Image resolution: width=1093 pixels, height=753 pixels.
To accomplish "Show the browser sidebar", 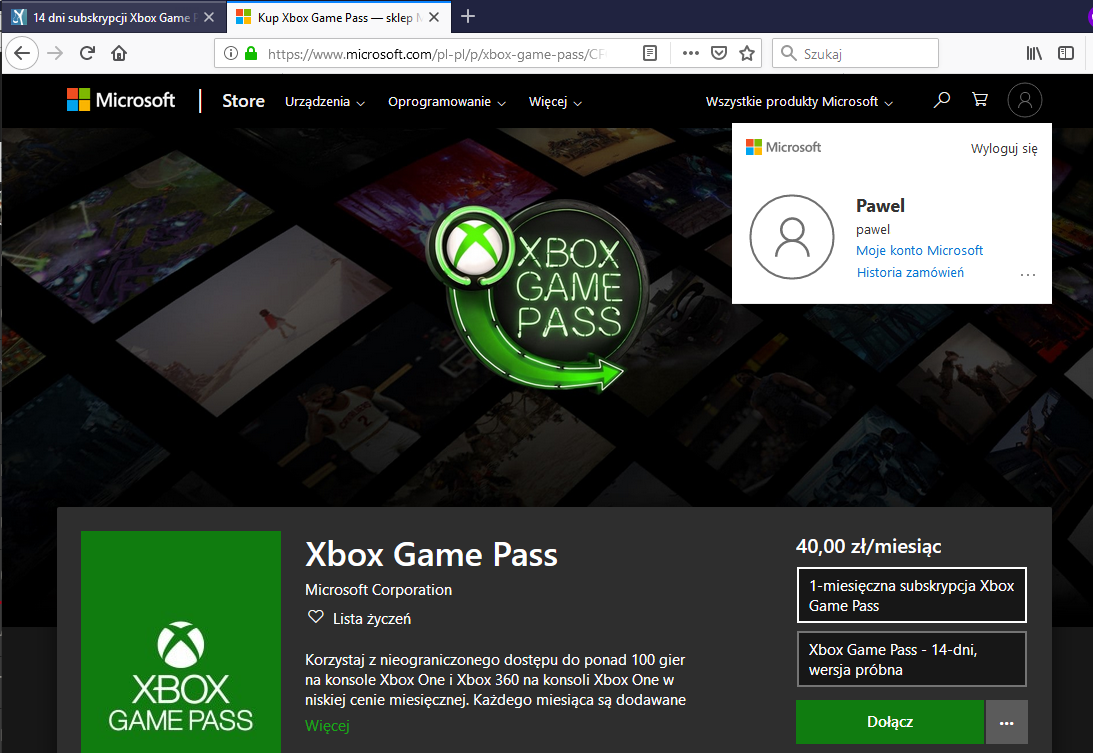I will [1066, 53].
